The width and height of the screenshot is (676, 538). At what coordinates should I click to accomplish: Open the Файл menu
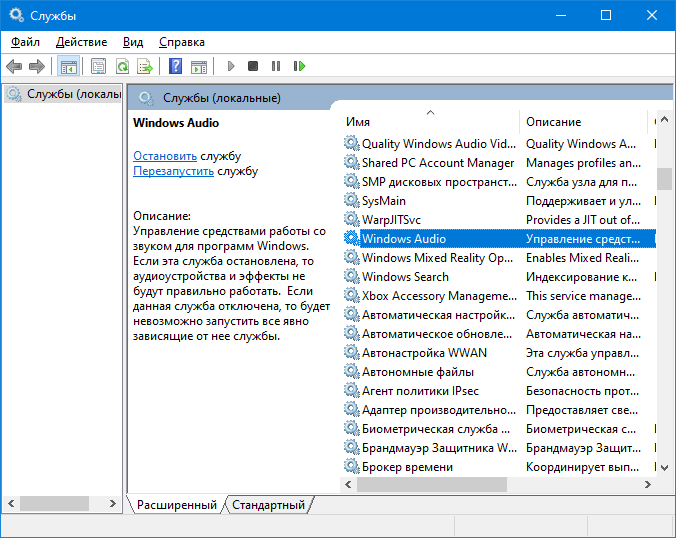click(25, 42)
